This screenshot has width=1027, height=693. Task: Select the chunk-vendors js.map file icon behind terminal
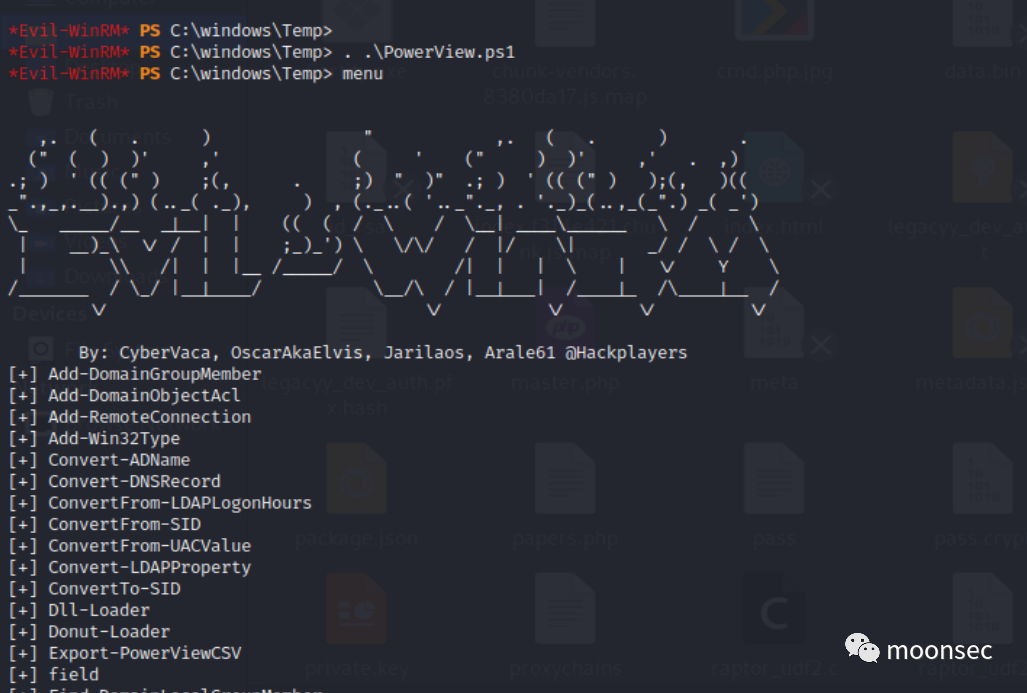coord(565,22)
